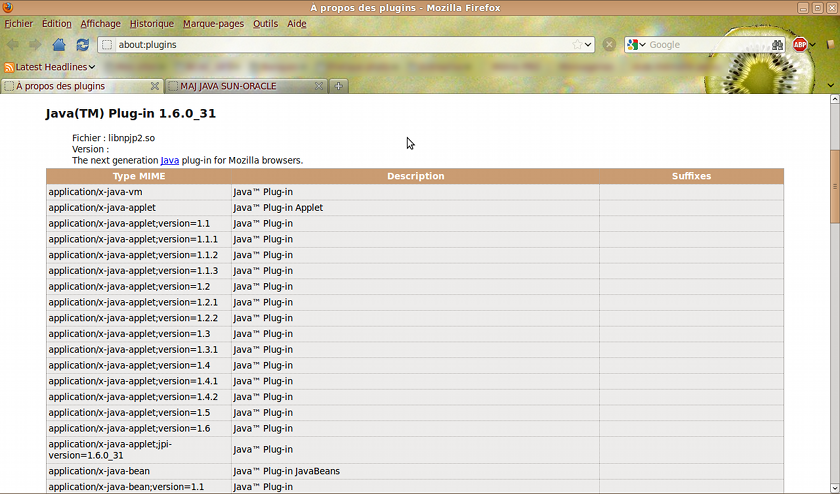Image resolution: width=840 pixels, height=494 pixels.
Task: Close the 'MAJ JAVA SUN-ORACLE' tab
Action: tap(319, 86)
